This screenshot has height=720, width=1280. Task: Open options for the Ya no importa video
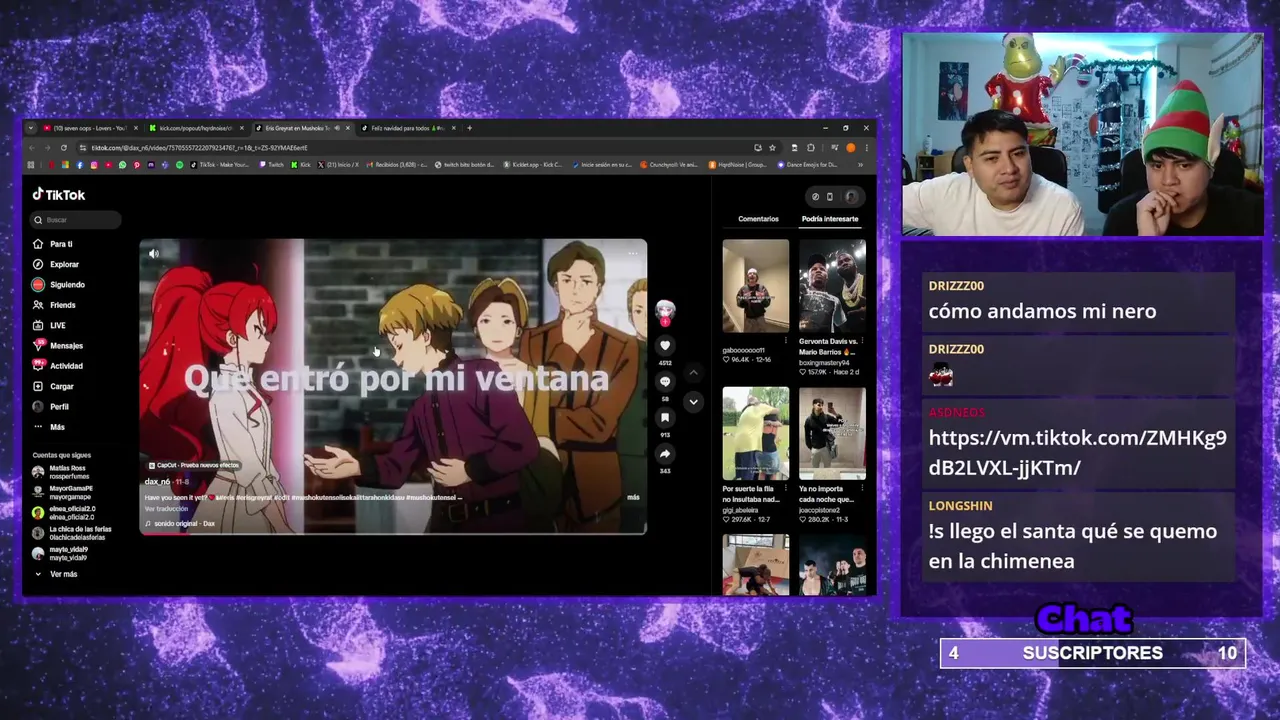(x=862, y=488)
